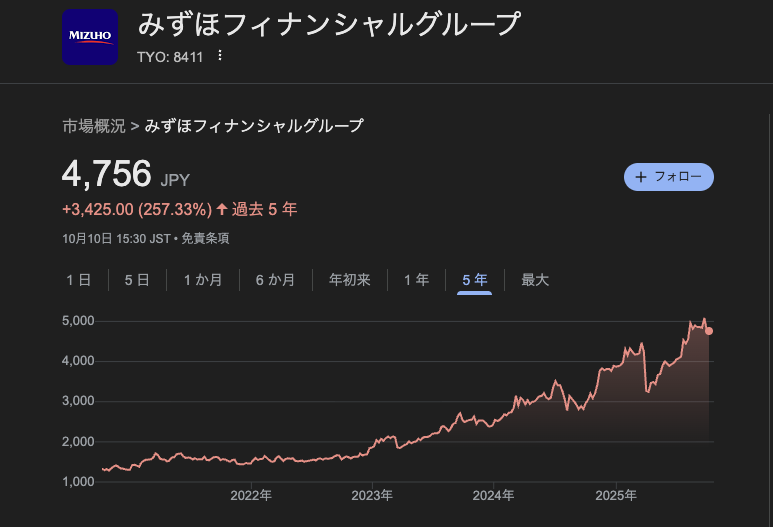Screen dimensions: 773x527
Task: Open the three-dot options menu beside TYO: 8411
Action: (x=220, y=56)
